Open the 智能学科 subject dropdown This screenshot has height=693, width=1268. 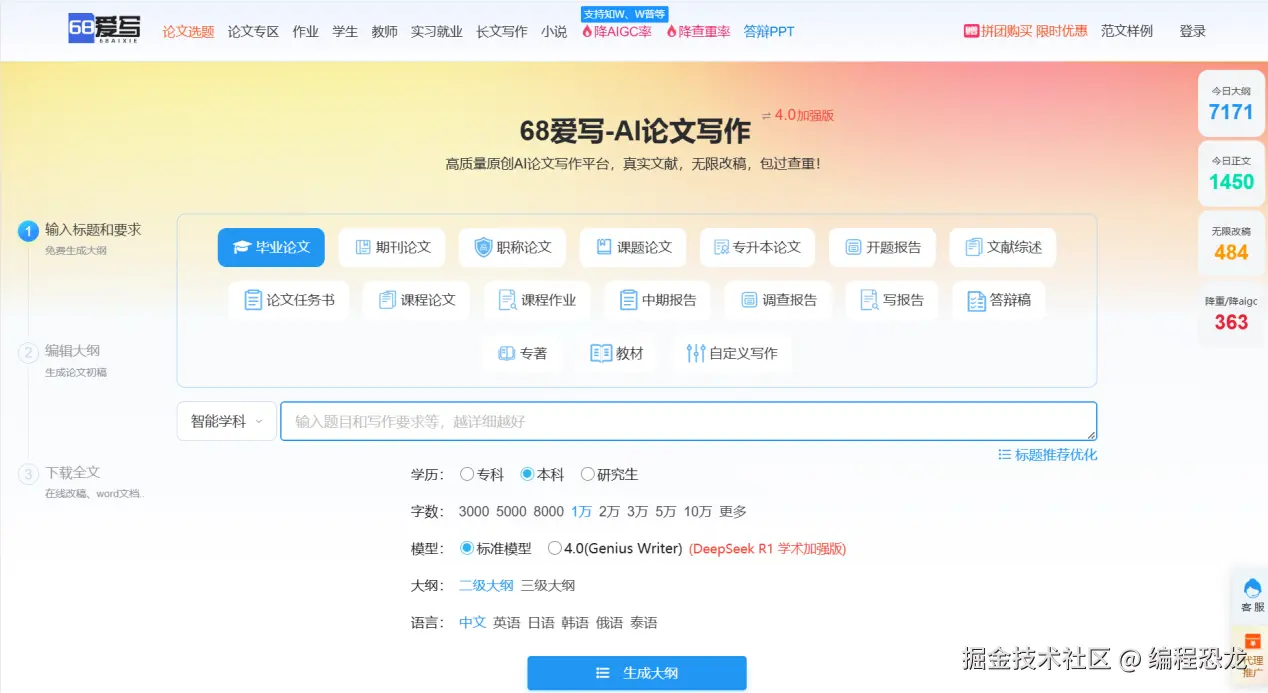click(x=227, y=421)
